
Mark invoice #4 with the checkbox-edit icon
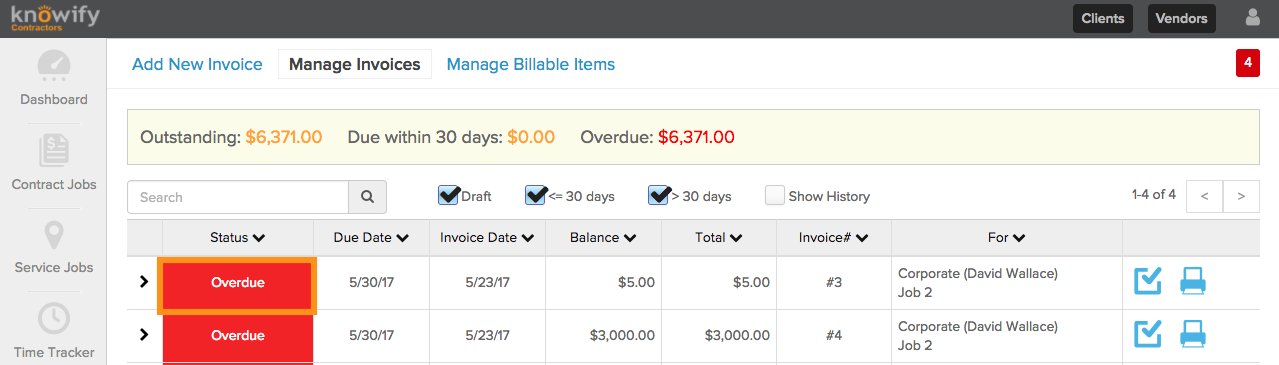[1148, 335]
